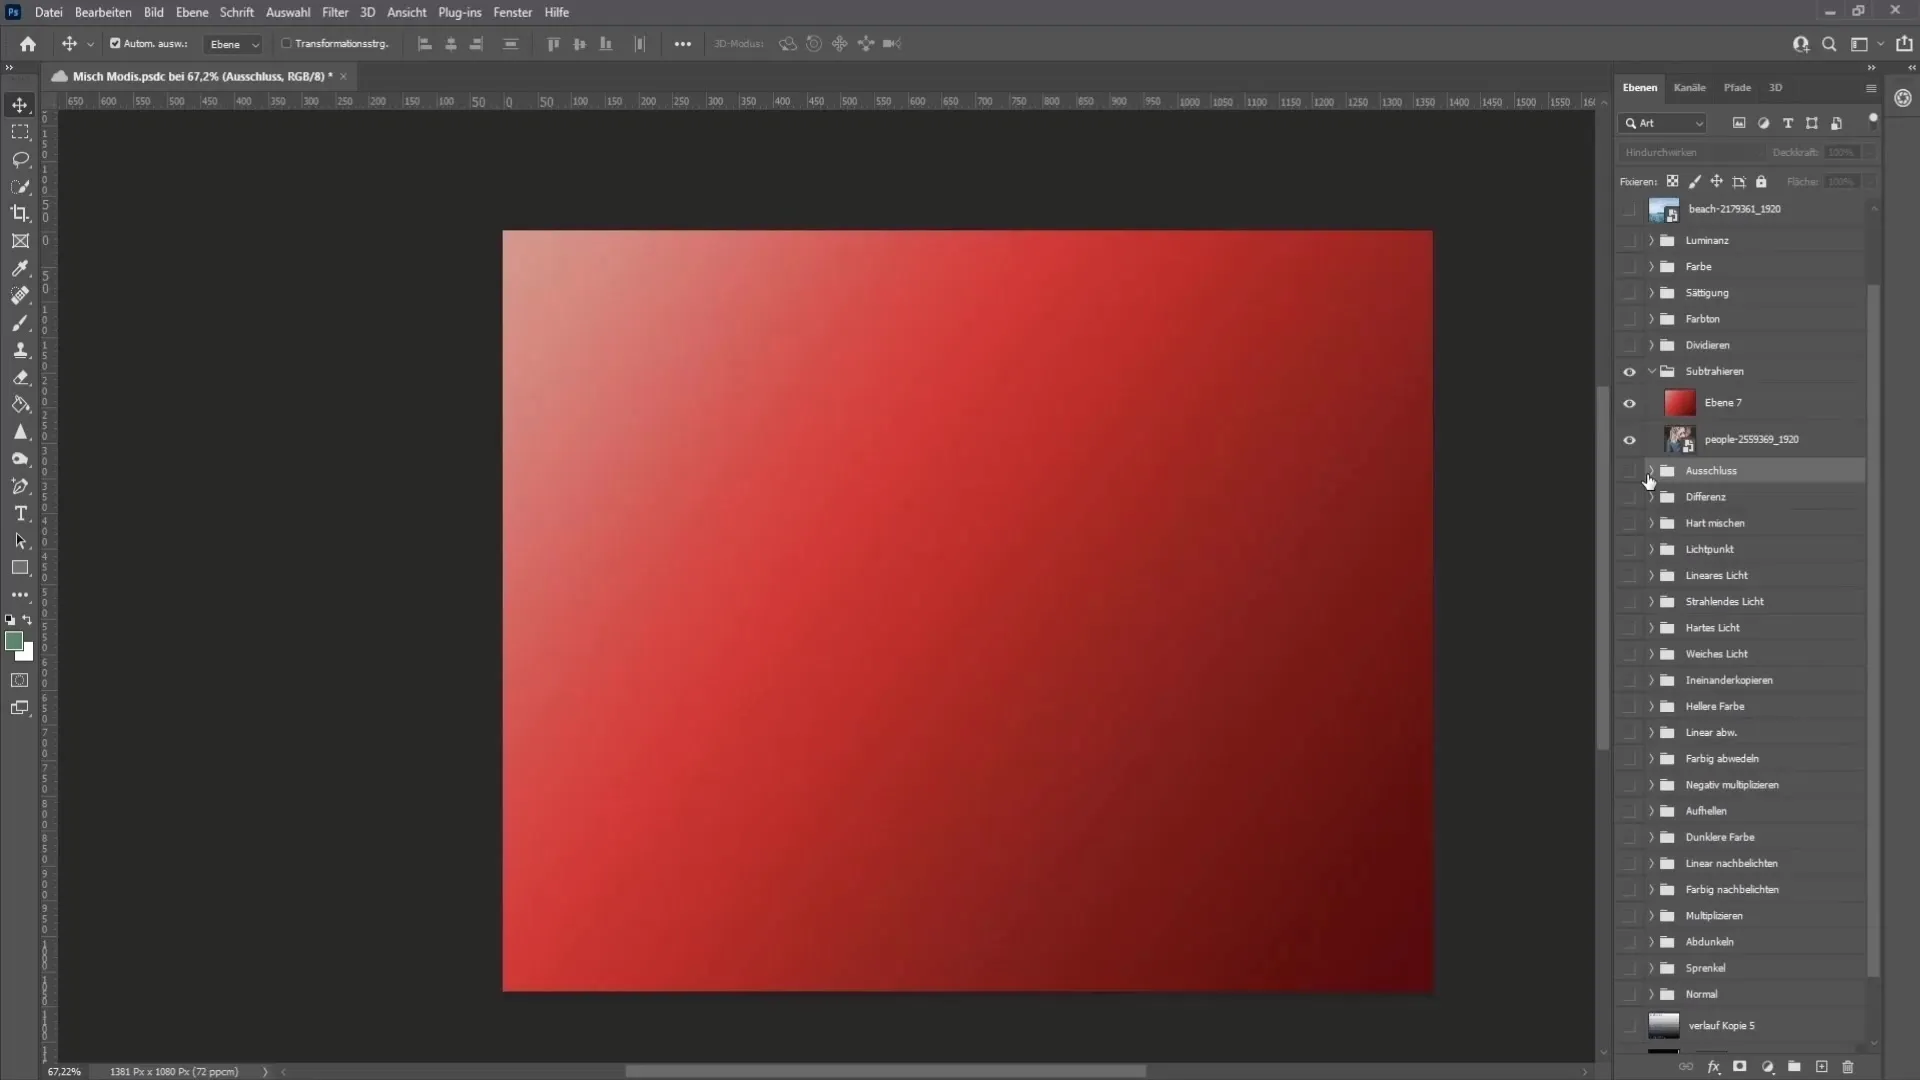Click the zoom percentage field 67,22%
This screenshot has width=1920, height=1080.
(64, 1072)
